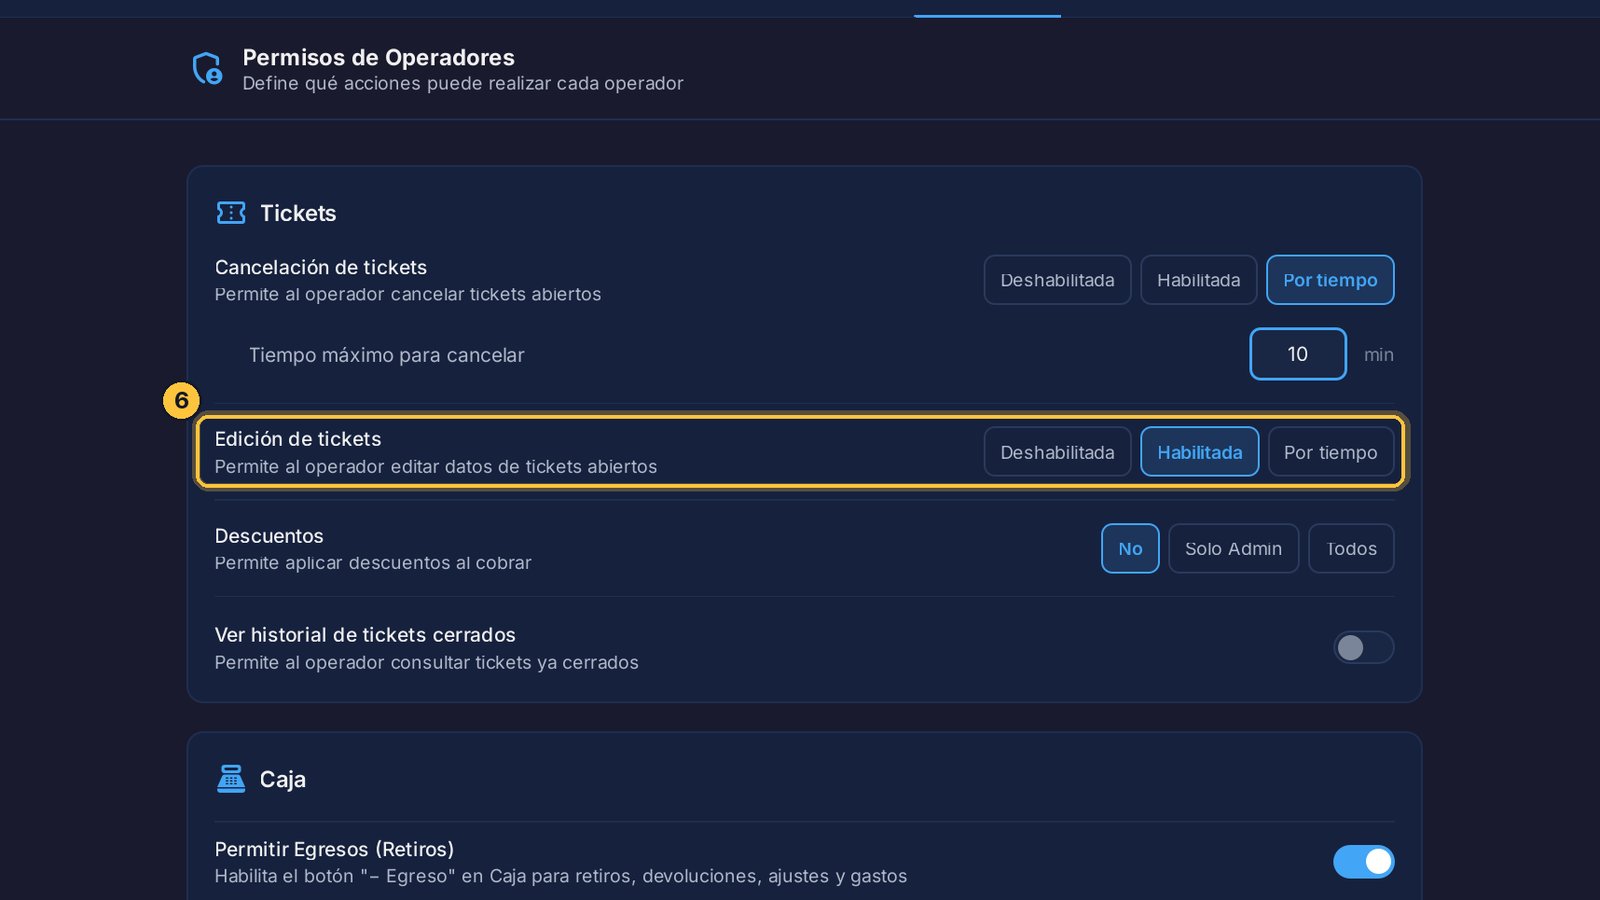Click the Ver historial de tickets cerrados label
The image size is (1600, 900).
(x=365, y=635)
